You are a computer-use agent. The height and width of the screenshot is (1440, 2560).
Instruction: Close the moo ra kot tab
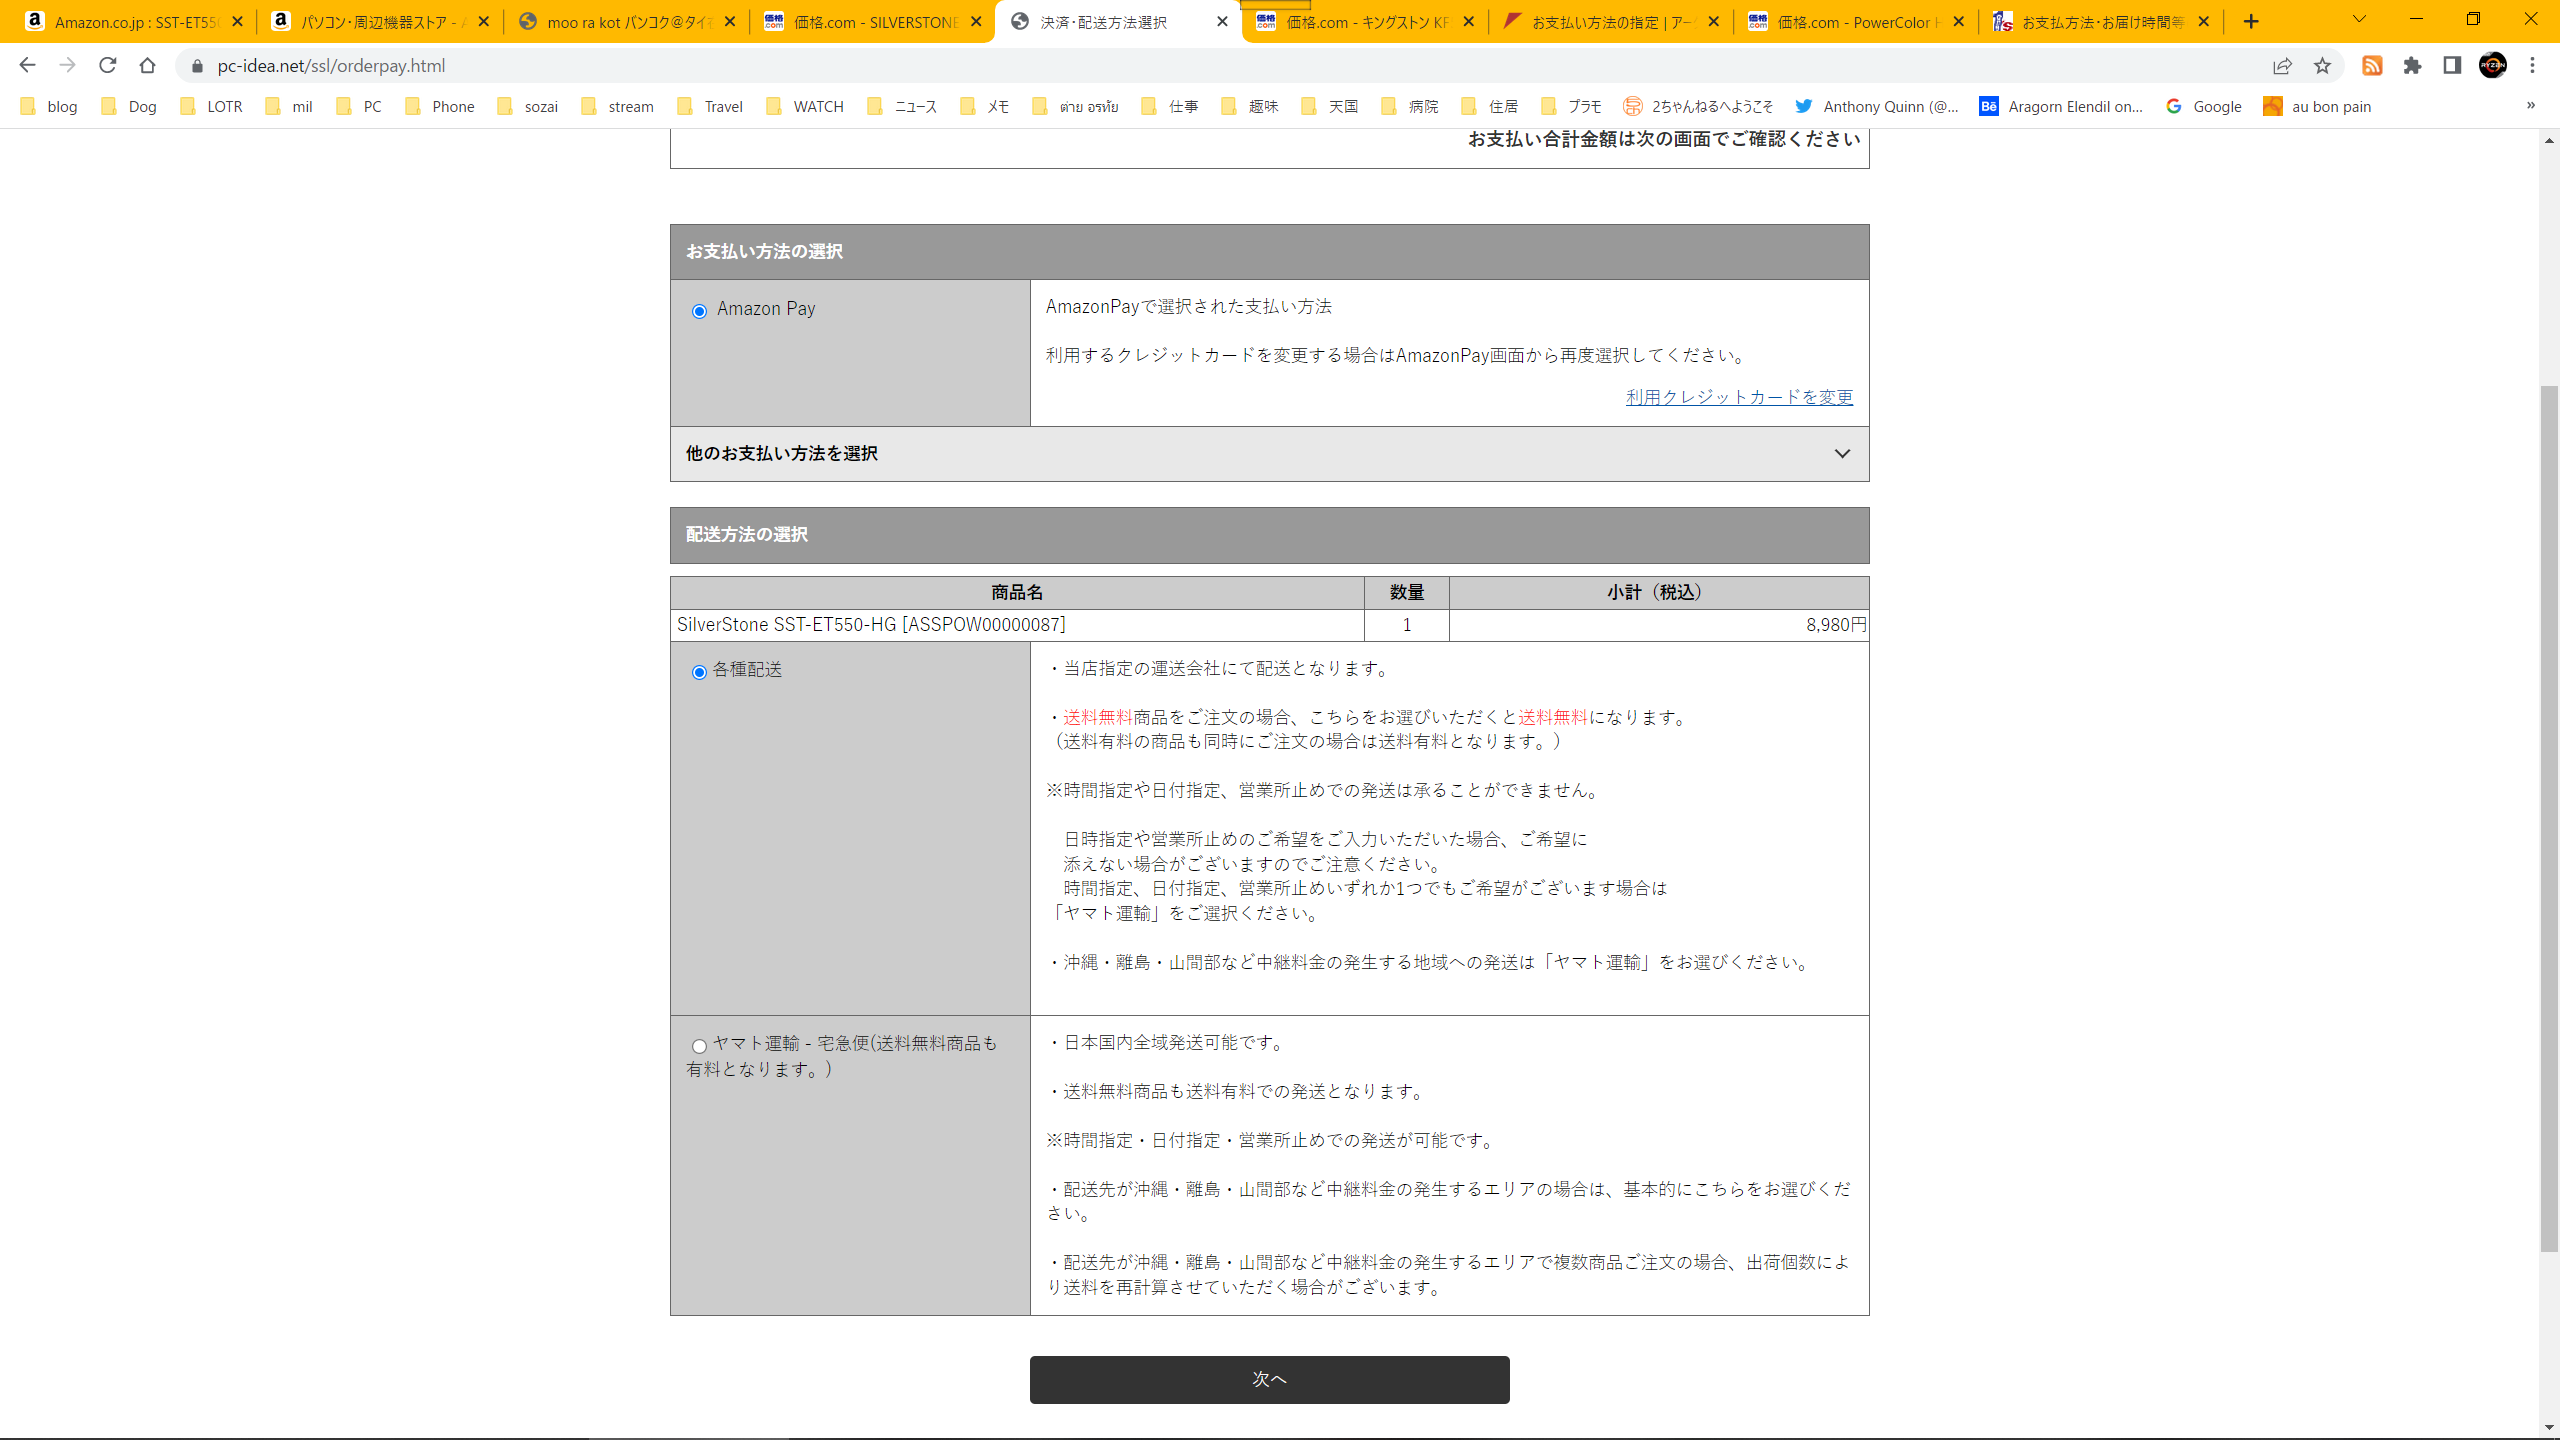click(730, 21)
